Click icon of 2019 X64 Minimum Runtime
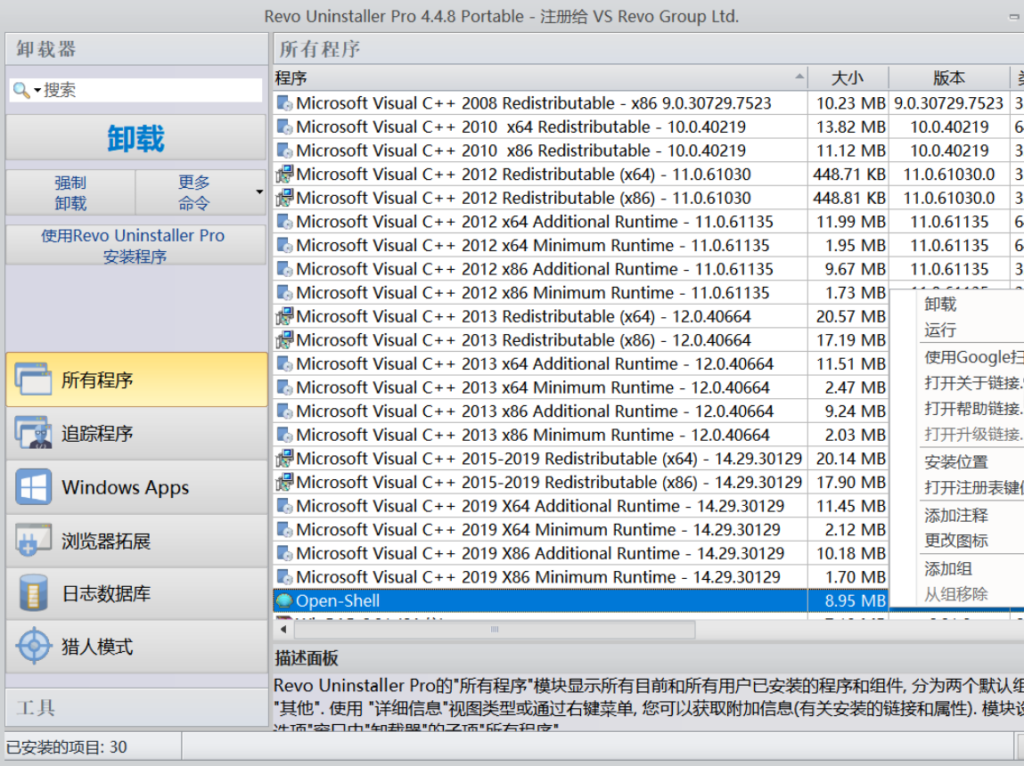 (284, 530)
